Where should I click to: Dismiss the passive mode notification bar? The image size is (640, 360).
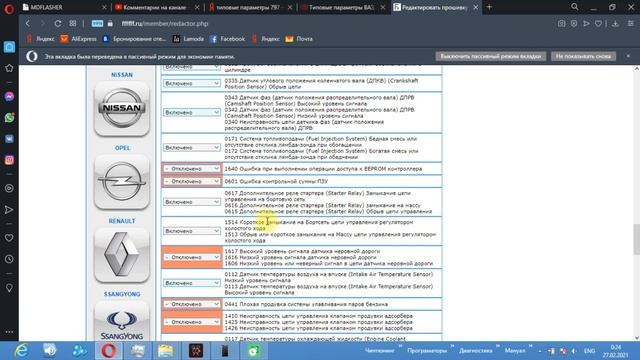(x=628, y=56)
